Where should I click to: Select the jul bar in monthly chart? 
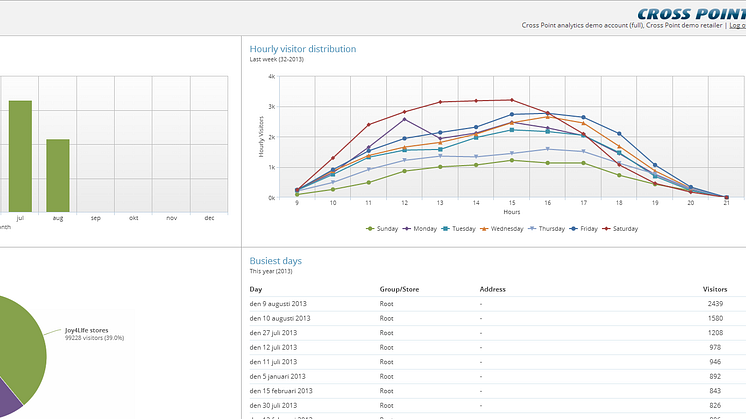coord(20,156)
